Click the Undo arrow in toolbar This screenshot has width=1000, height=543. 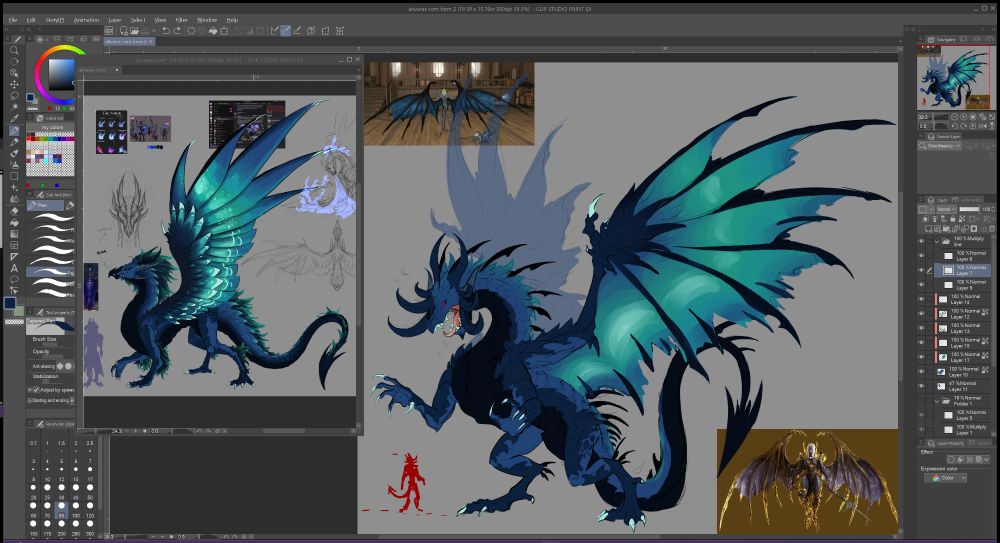pos(165,30)
